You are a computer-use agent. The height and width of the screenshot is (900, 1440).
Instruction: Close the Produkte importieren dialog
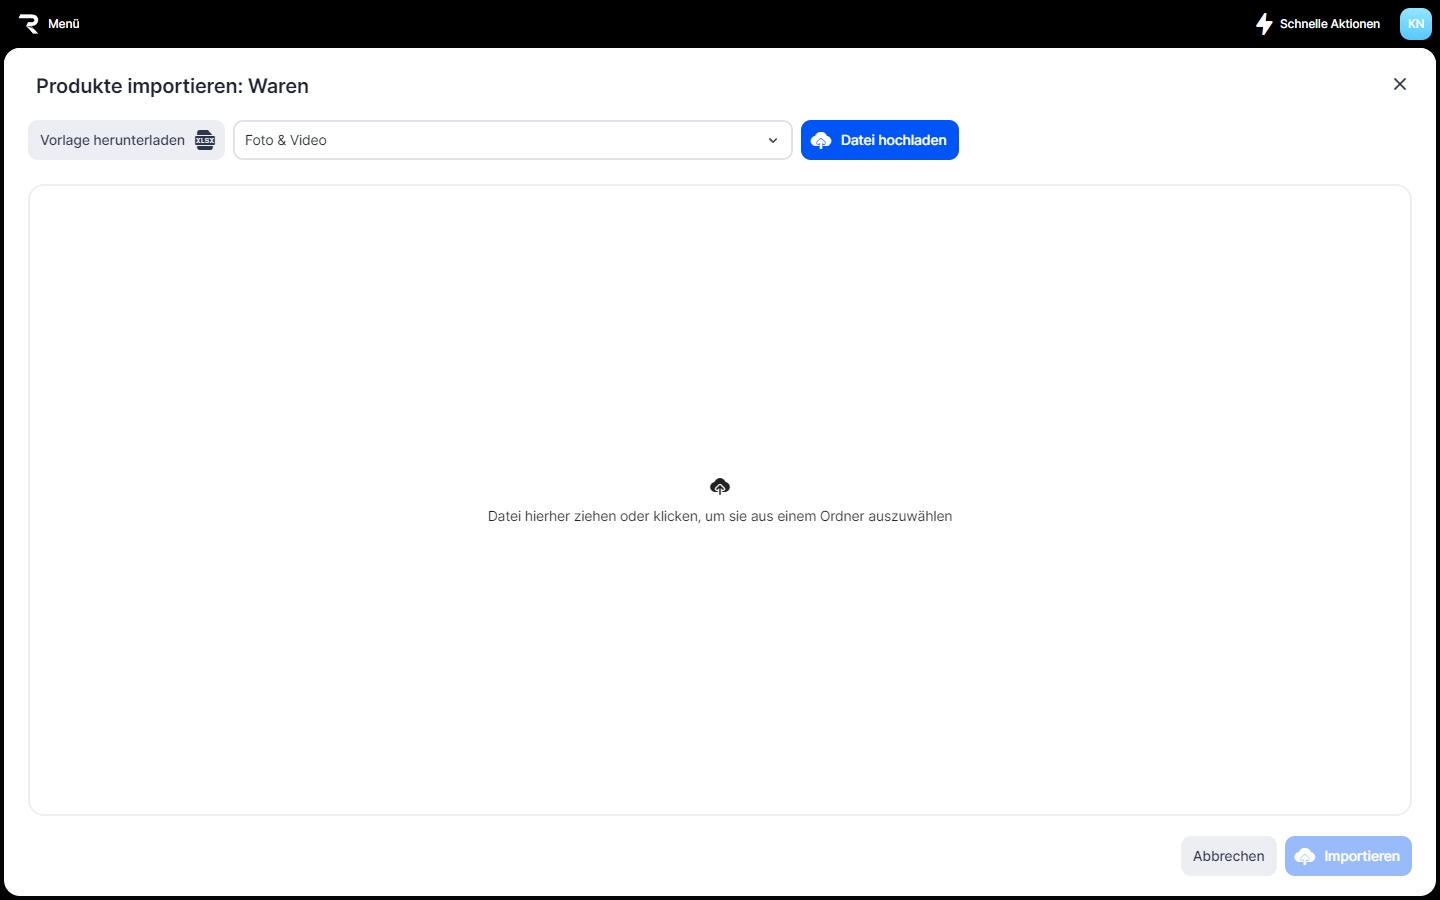pyautogui.click(x=1400, y=84)
